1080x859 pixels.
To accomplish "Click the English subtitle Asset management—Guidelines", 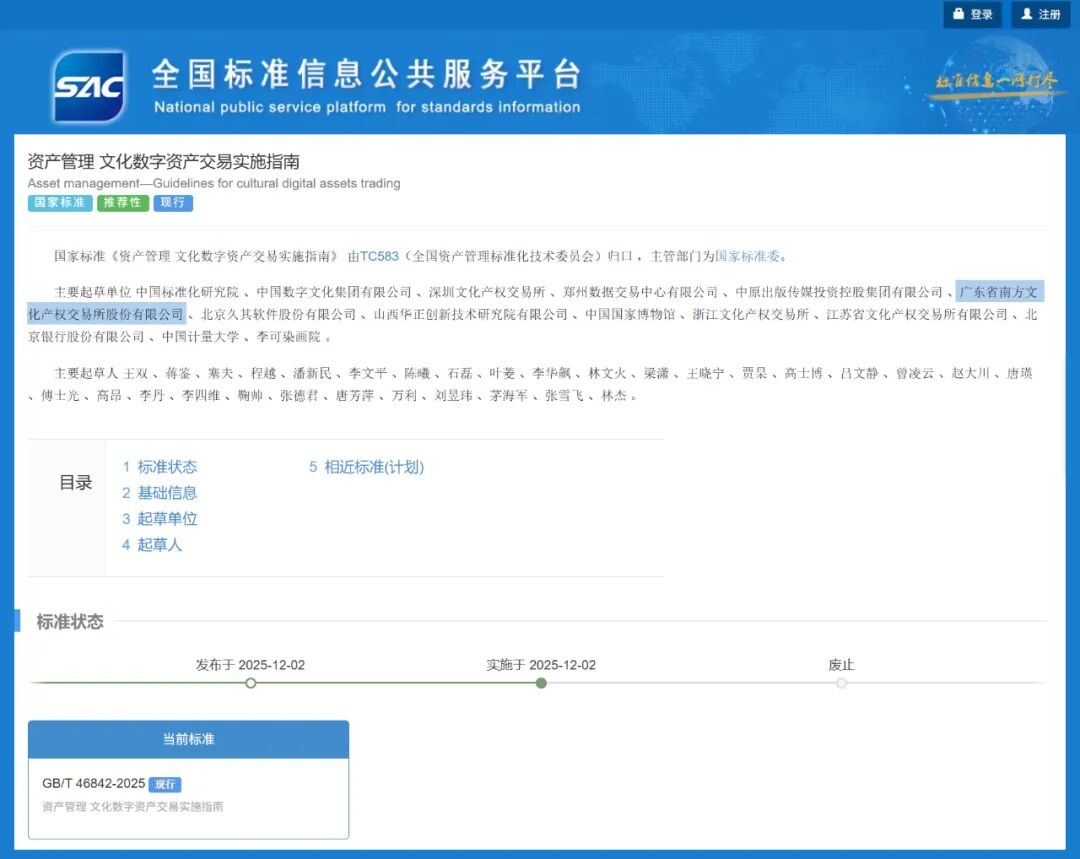I will (x=214, y=183).
